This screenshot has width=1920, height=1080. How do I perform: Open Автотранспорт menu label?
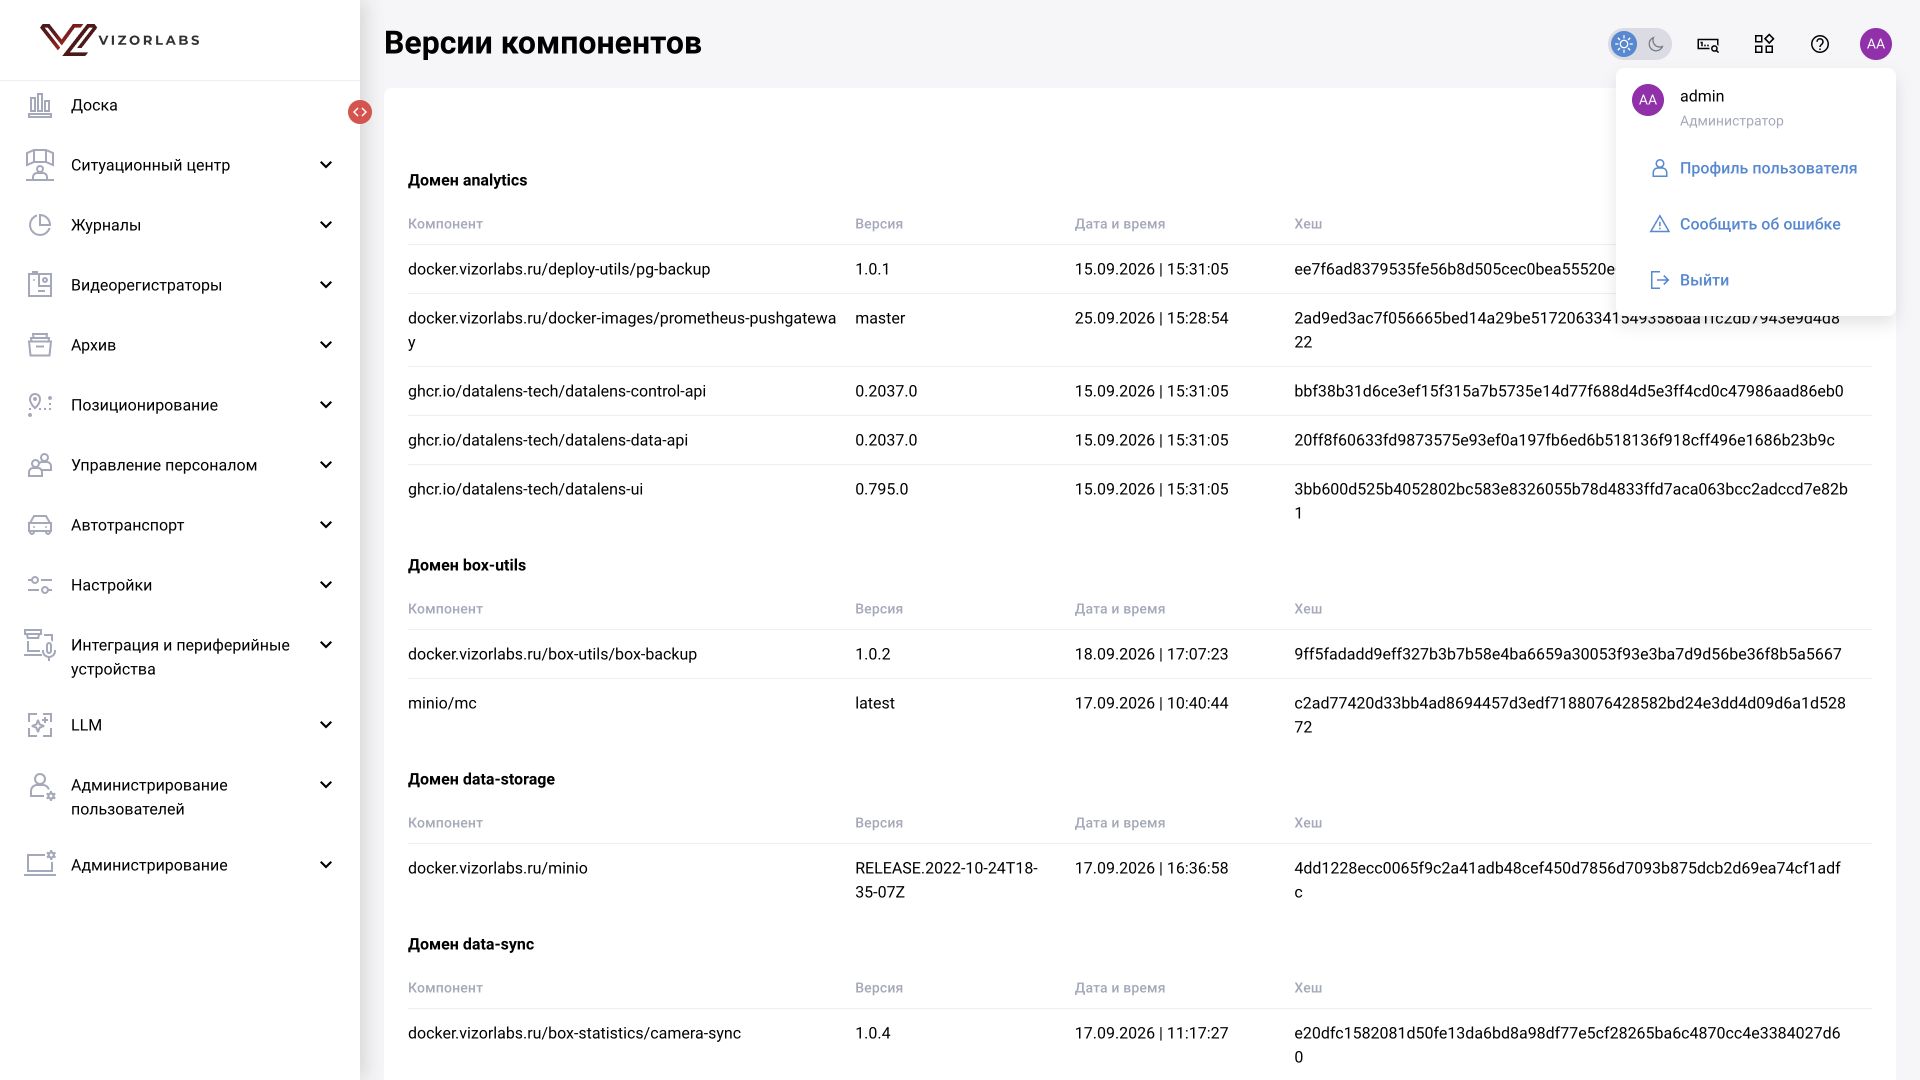point(127,525)
